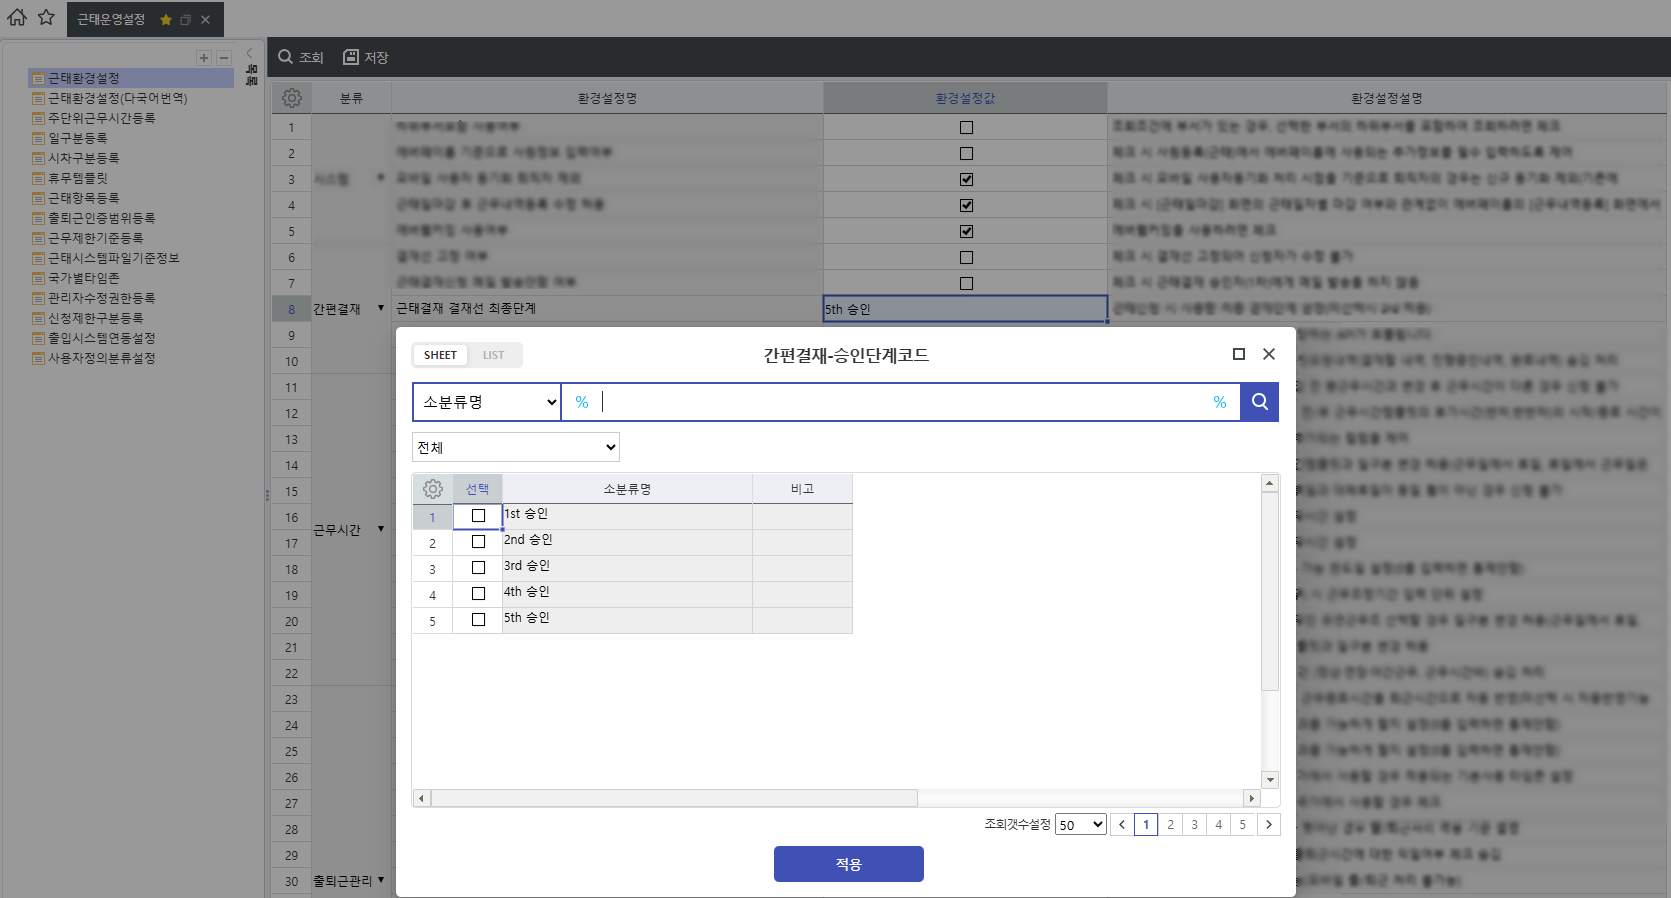Click the 적용 apply button
Viewport: 1671px width, 898px height.
848,864
